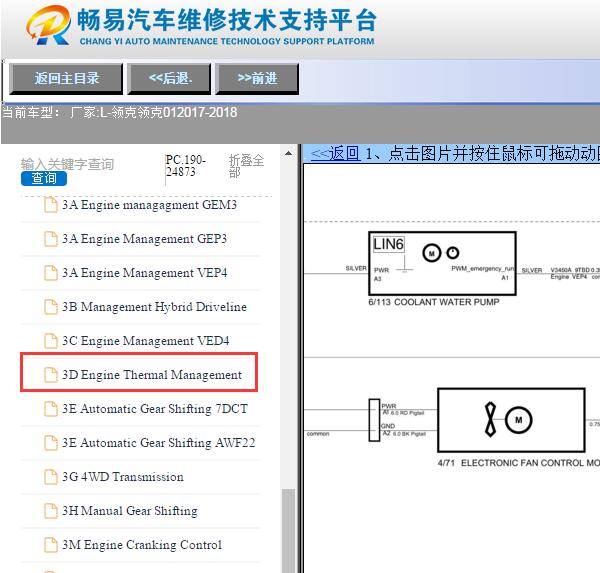Click document icon beside 3E Automatic Gear Shifting 7DCT
This screenshot has height=573, width=600.
[x=51, y=409]
